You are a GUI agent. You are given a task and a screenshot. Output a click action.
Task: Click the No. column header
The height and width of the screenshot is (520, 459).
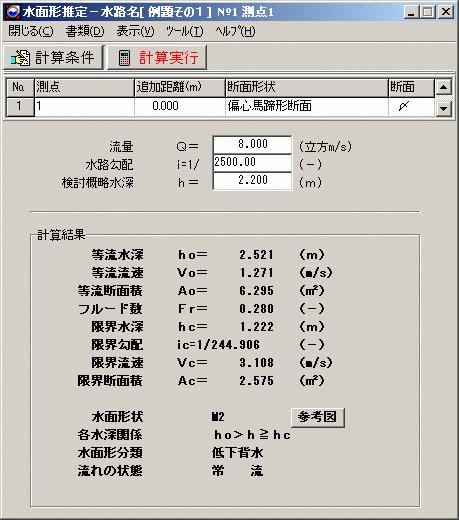point(20,88)
